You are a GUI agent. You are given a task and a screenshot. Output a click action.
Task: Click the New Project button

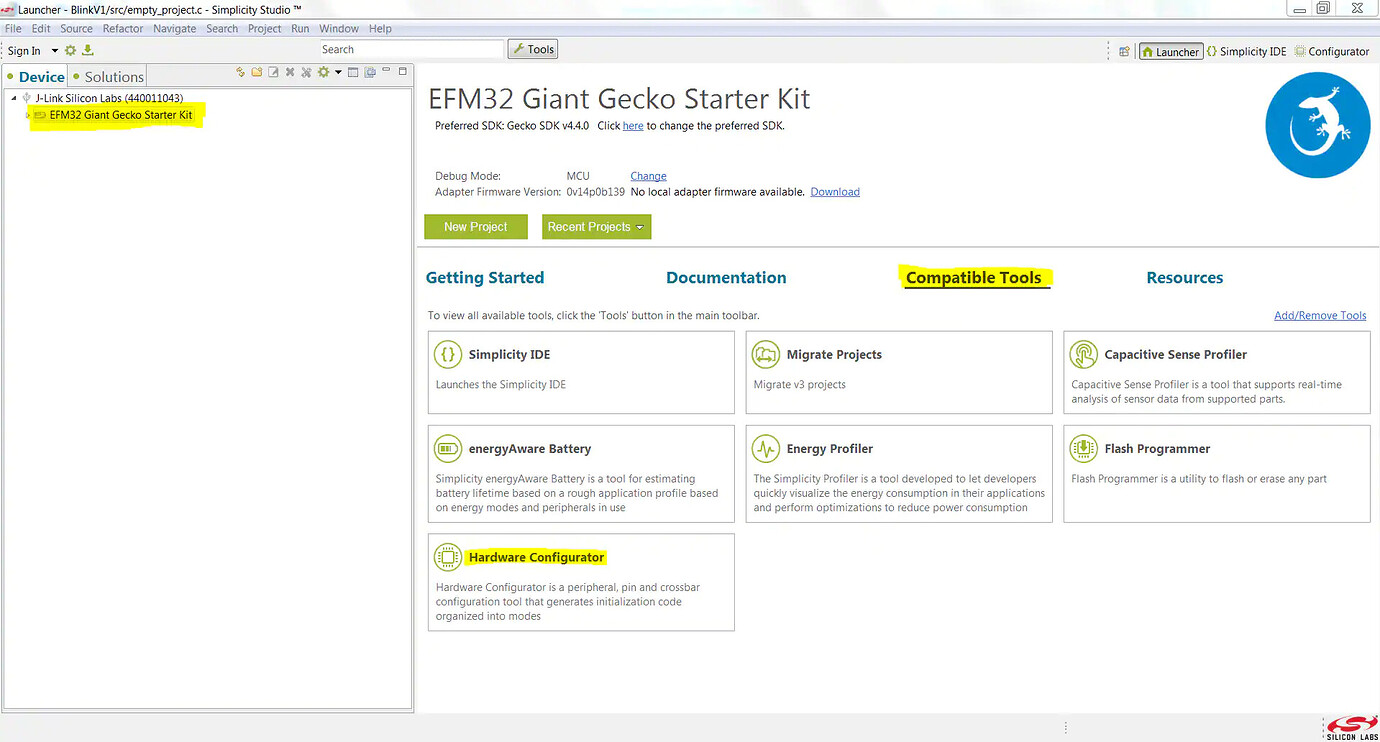(x=475, y=226)
